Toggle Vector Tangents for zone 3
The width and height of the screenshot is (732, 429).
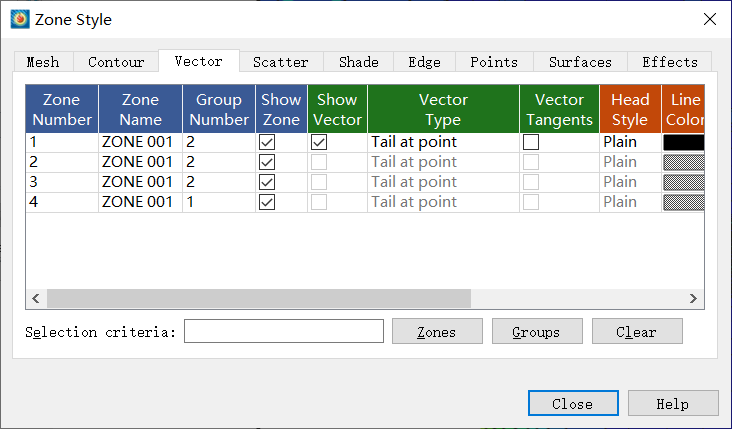(x=531, y=183)
